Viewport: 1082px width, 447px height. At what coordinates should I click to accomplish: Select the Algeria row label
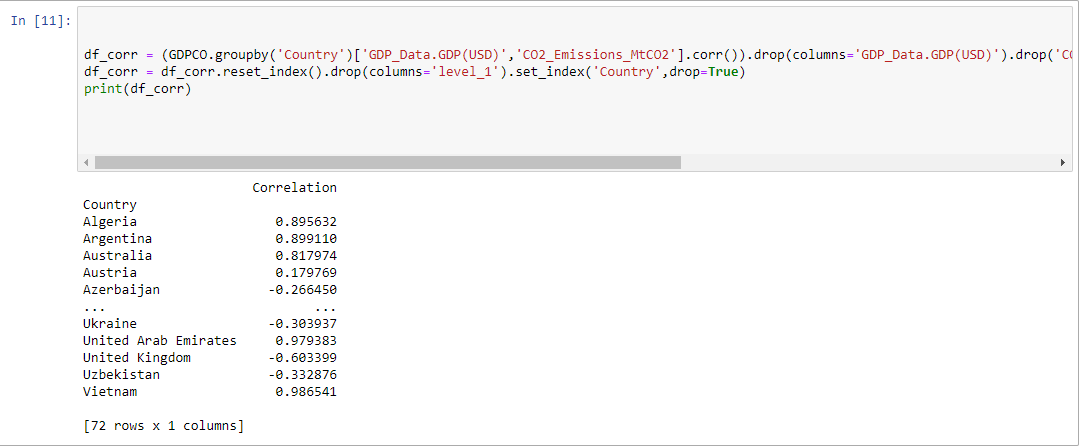coord(110,221)
